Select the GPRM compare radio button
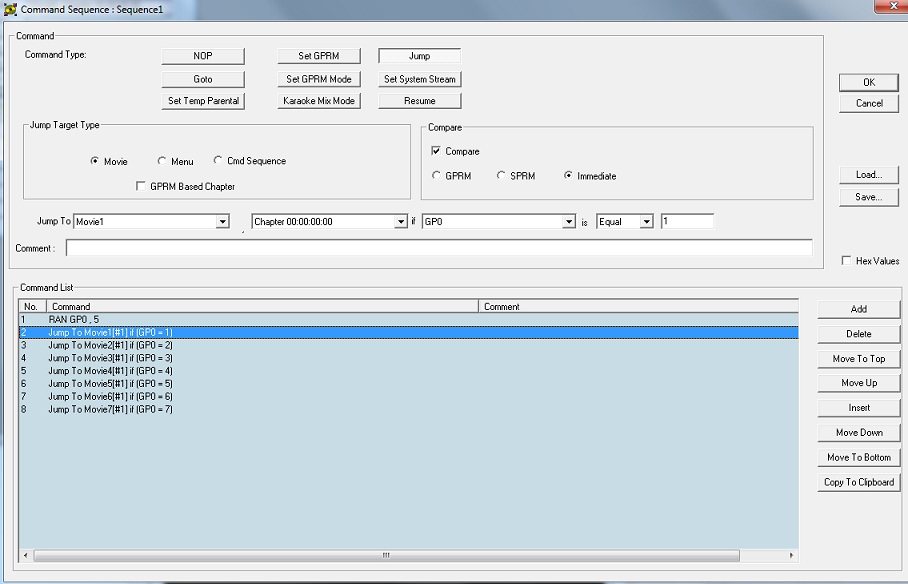The height and width of the screenshot is (584, 908). pos(436,175)
